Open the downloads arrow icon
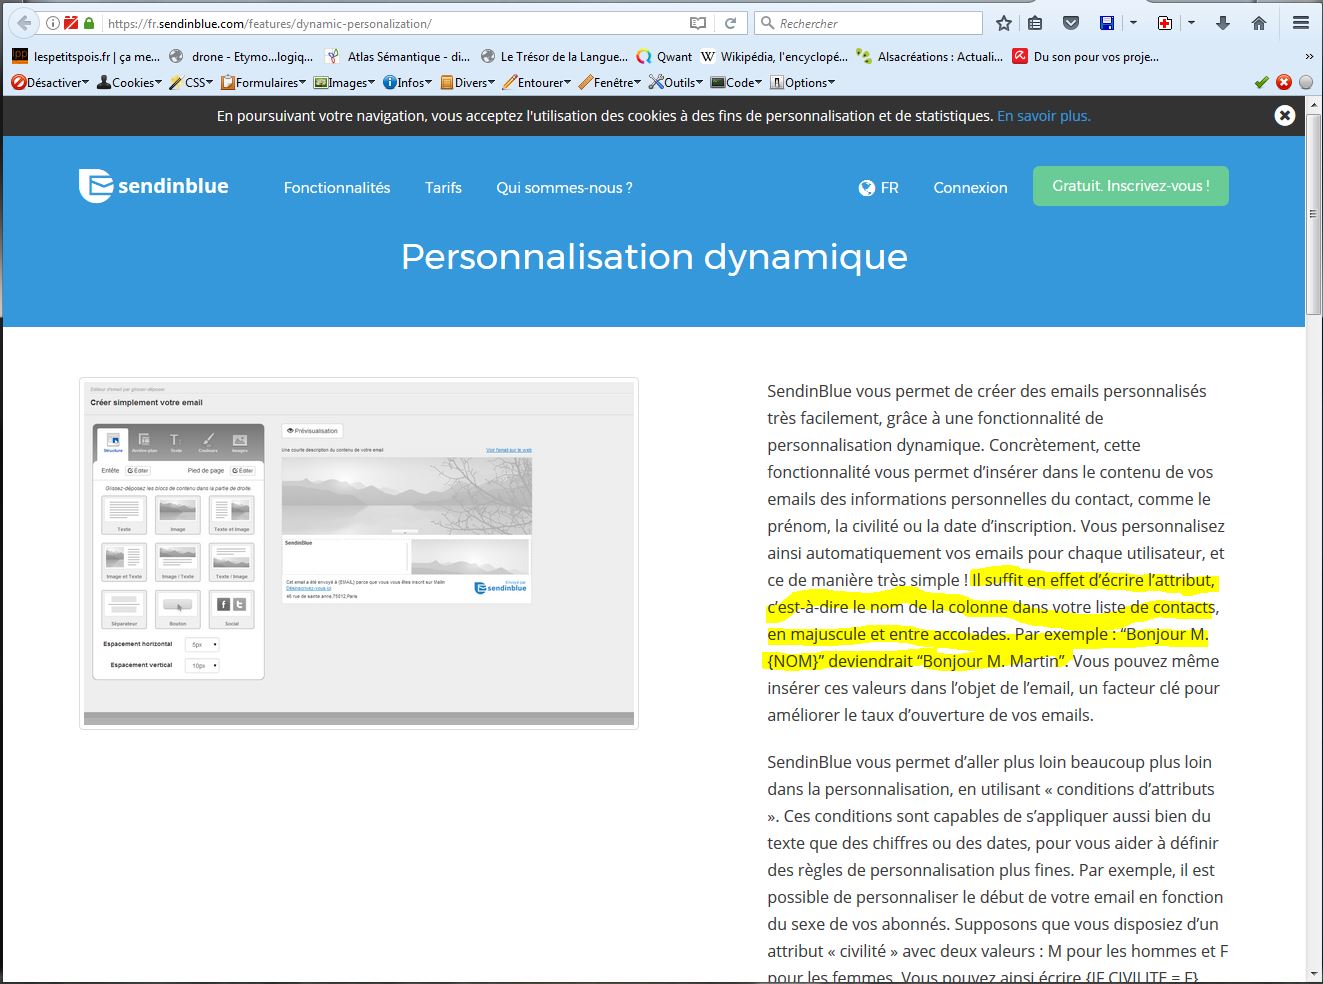Screen dimensions: 1323x984 click(x=1222, y=23)
